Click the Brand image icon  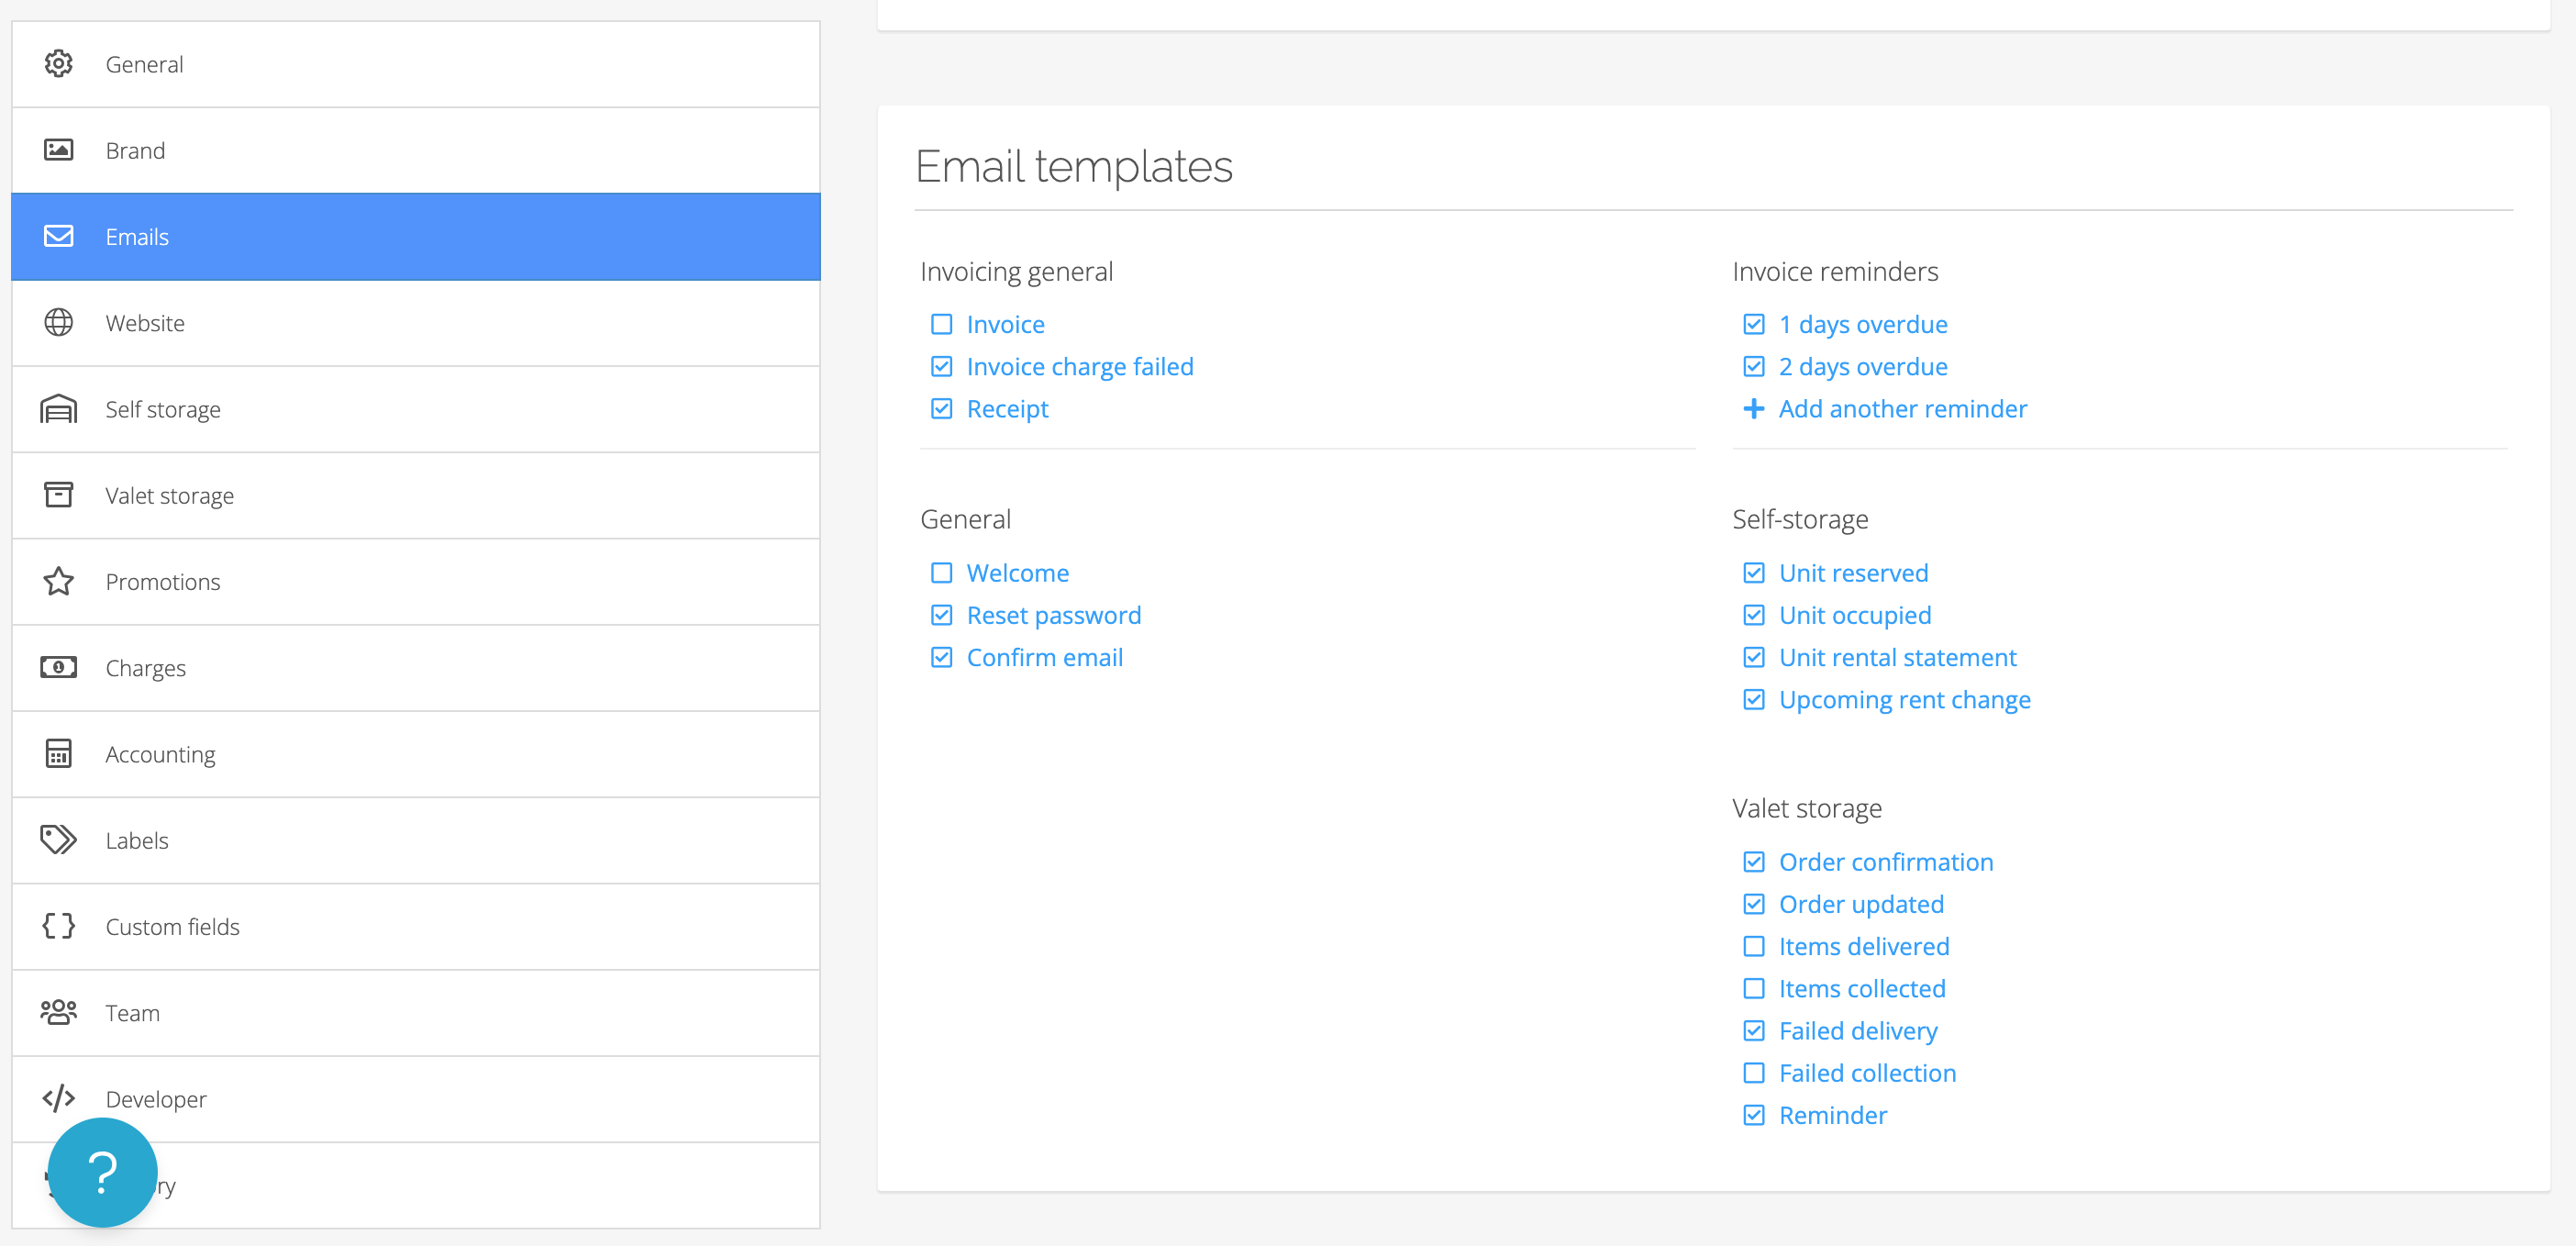[x=58, y=150]
